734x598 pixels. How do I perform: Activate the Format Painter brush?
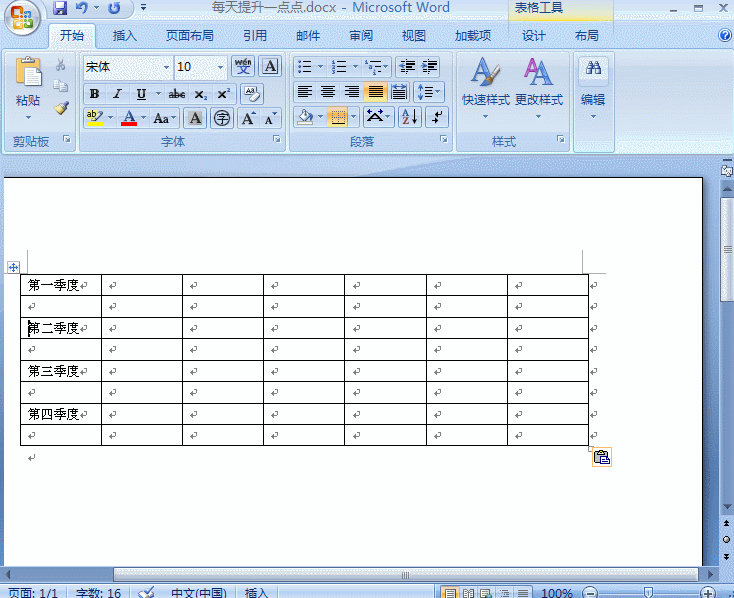[x=60, y=108]
